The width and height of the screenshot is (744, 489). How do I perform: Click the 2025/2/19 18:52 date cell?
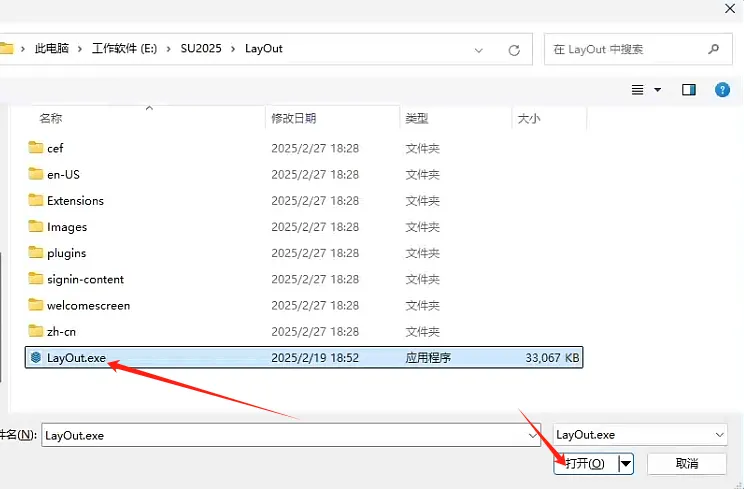(x=315, y=358)
